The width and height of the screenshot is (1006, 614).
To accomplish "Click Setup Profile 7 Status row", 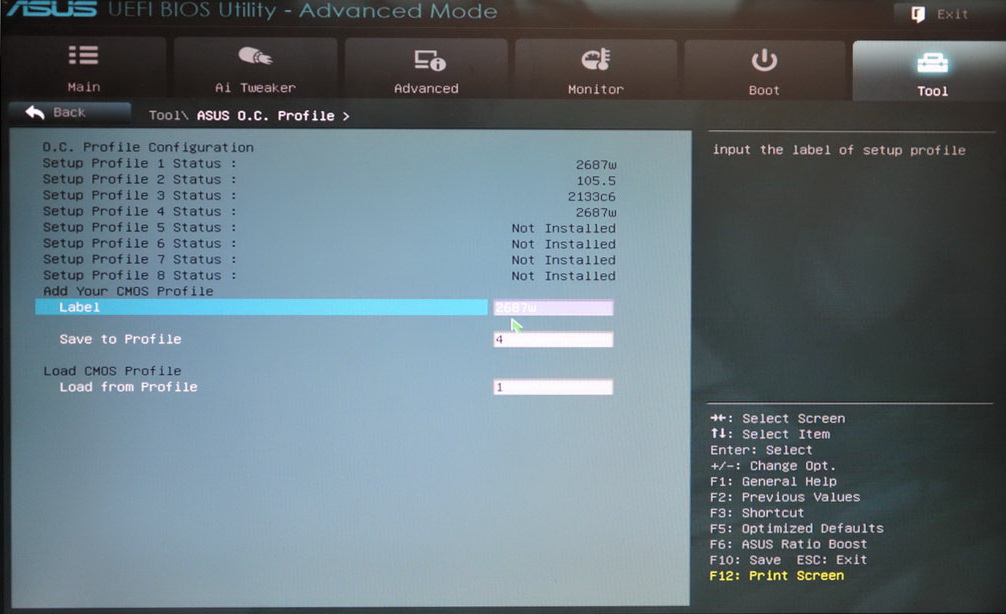I will (329, 260).
